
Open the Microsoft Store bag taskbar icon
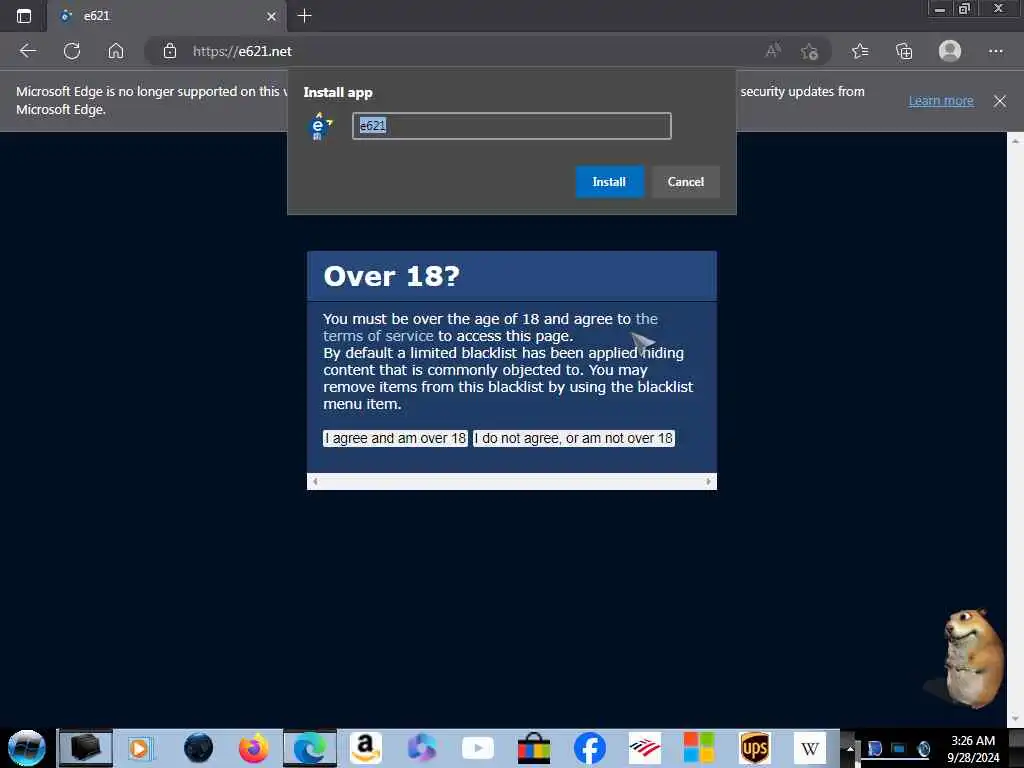click(534, 748)
